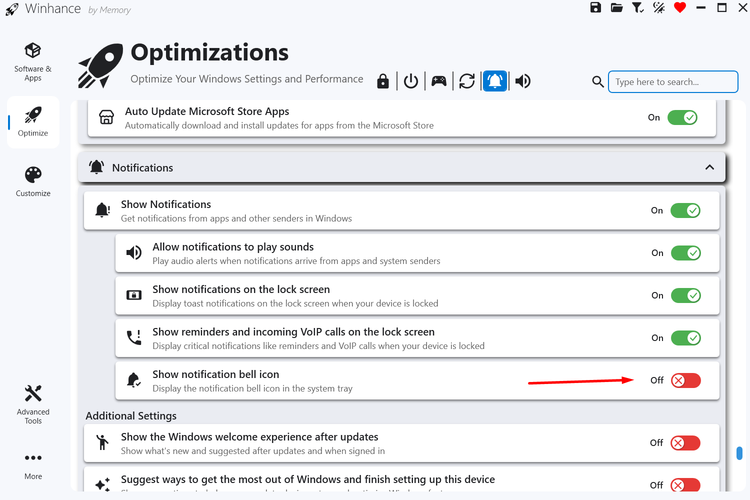This screenshot has width=750, height=500.
Task: Switch to the Customize tab
Action: pyautogui.click(x=33, y=181)
